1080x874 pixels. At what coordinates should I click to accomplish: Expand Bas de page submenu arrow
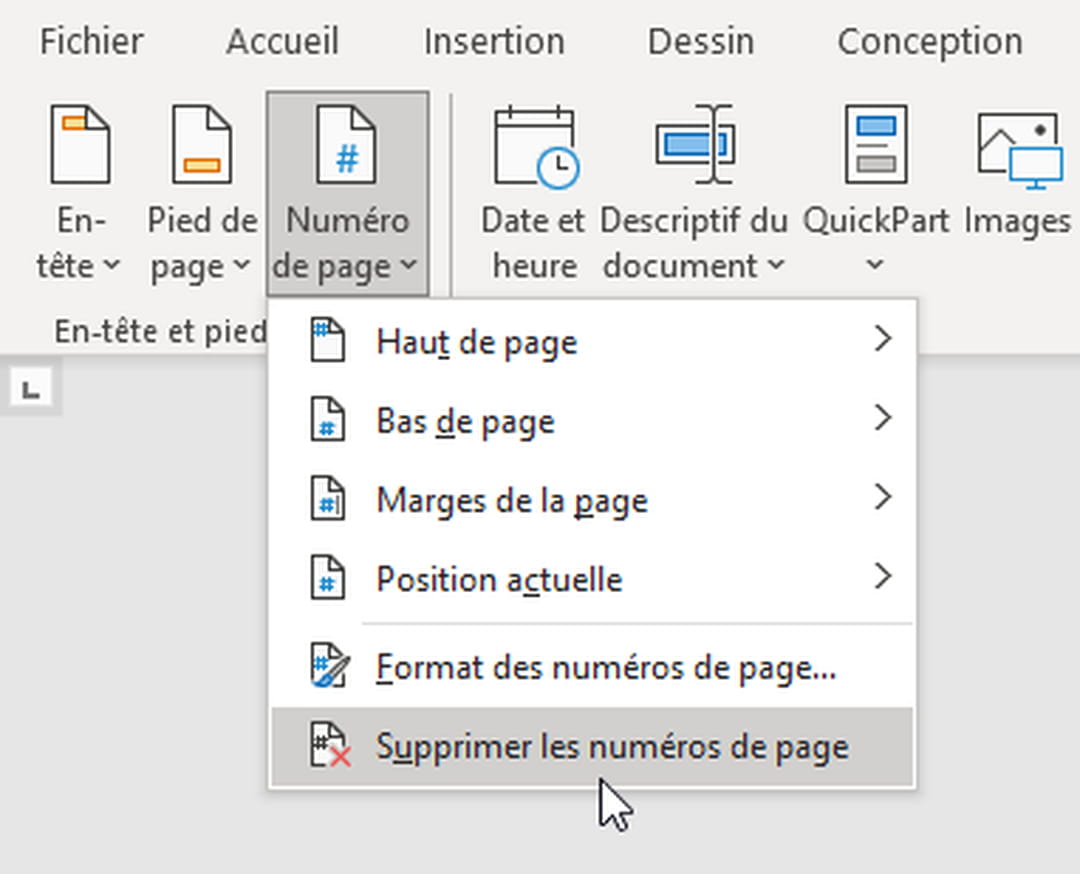882,417
